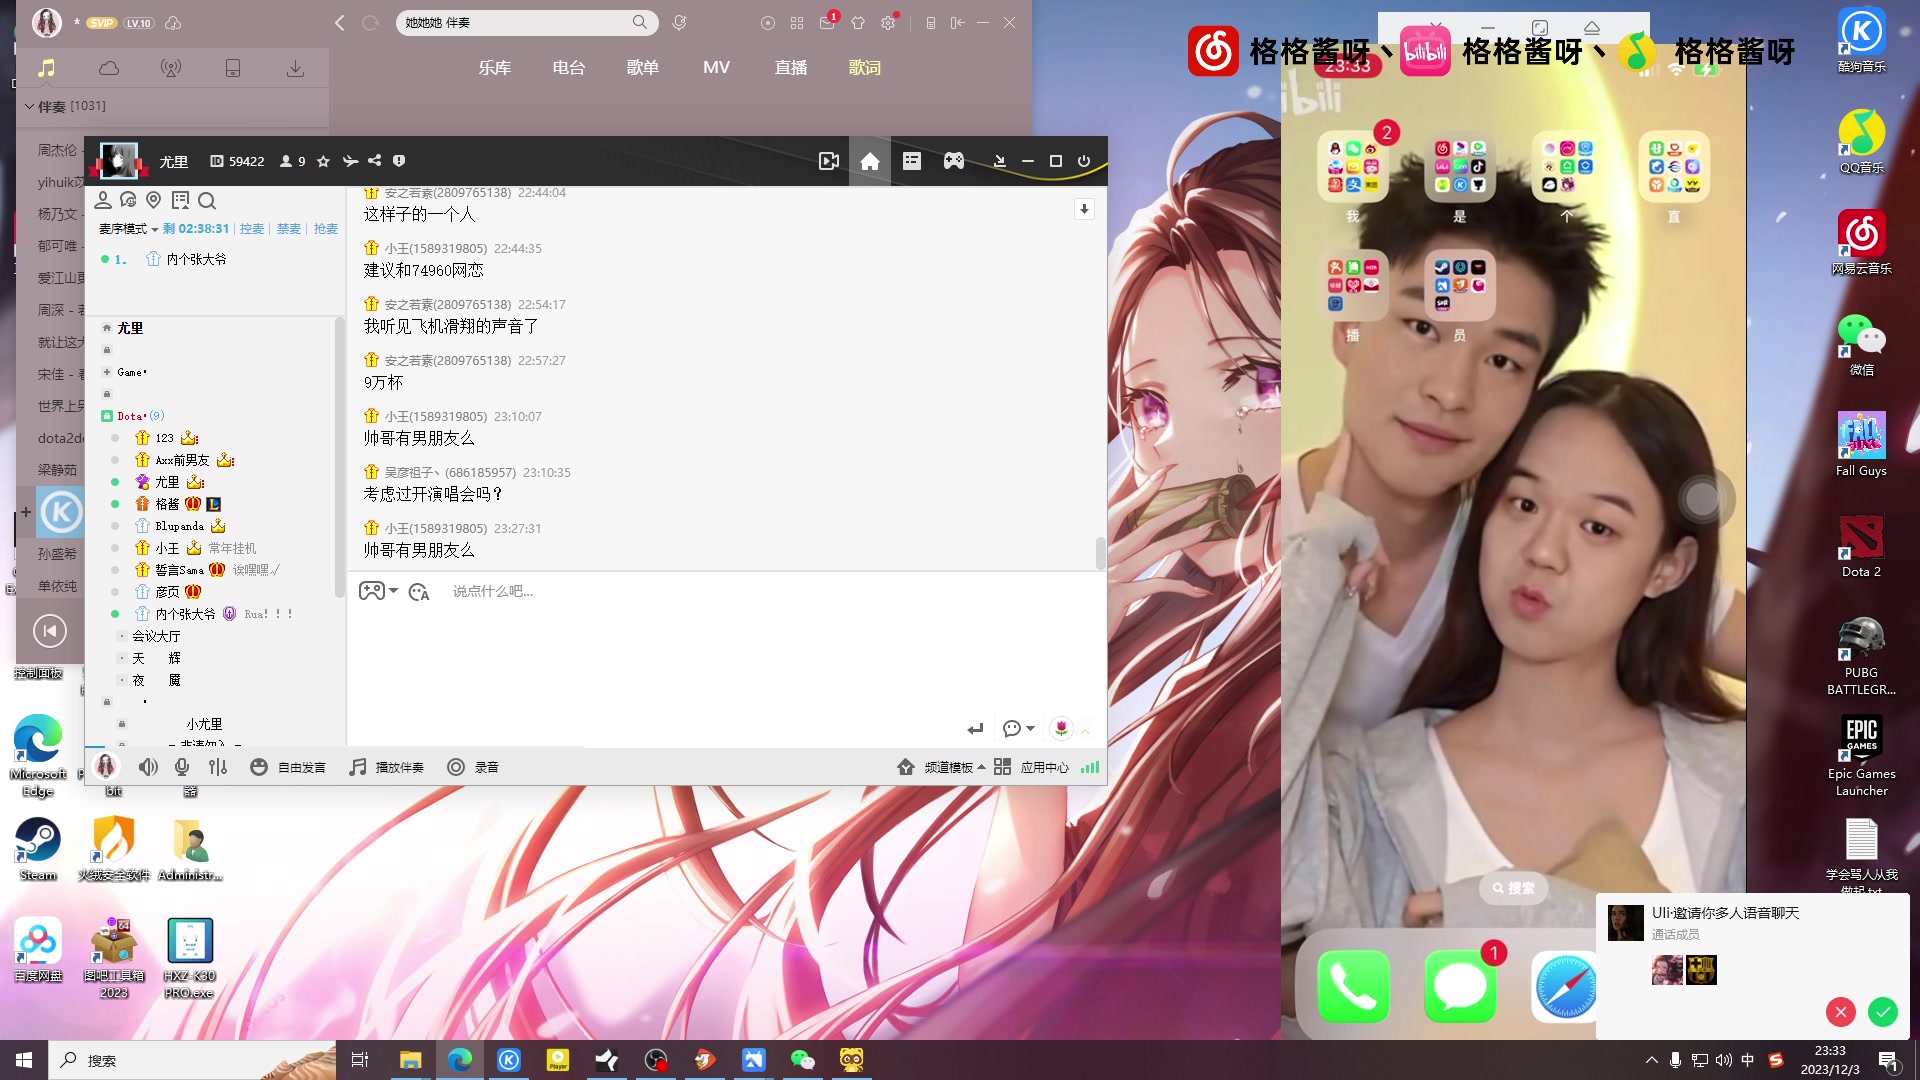Image resolution: width=1920 pixels, height=1080 pixels.
Task: Expand the Game· channel node
Action: 107,372
